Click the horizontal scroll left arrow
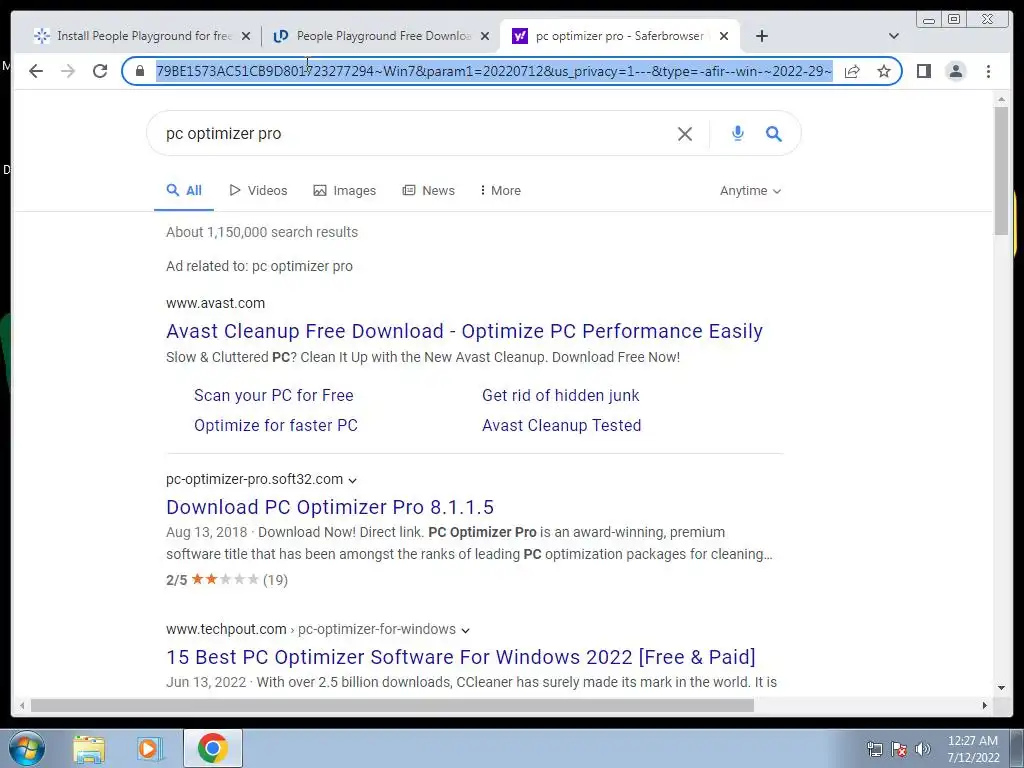The height and width of the screenshot is (768, 1024). [x=22, y=705]
